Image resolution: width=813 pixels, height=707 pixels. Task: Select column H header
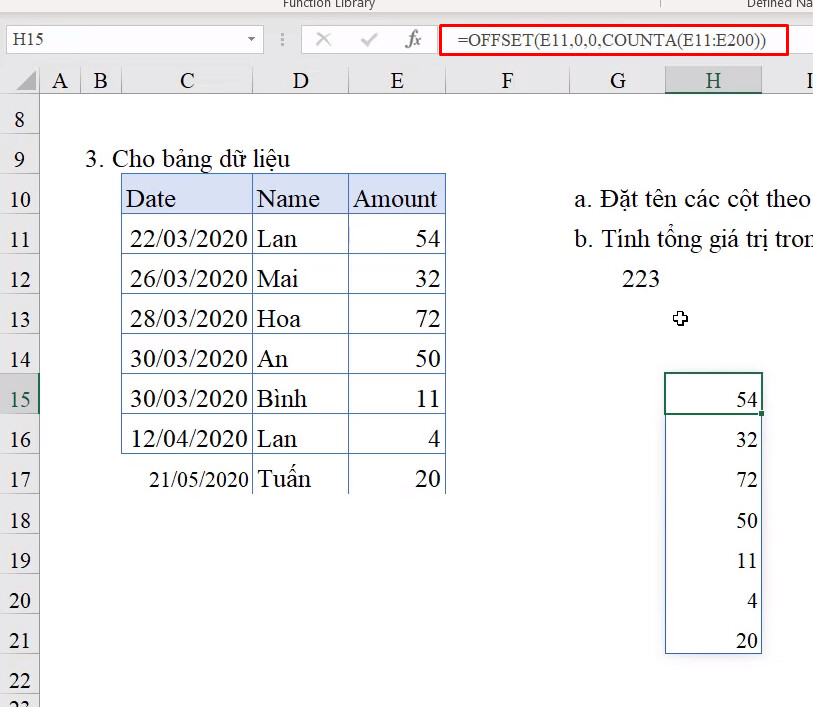click(712, 79)
